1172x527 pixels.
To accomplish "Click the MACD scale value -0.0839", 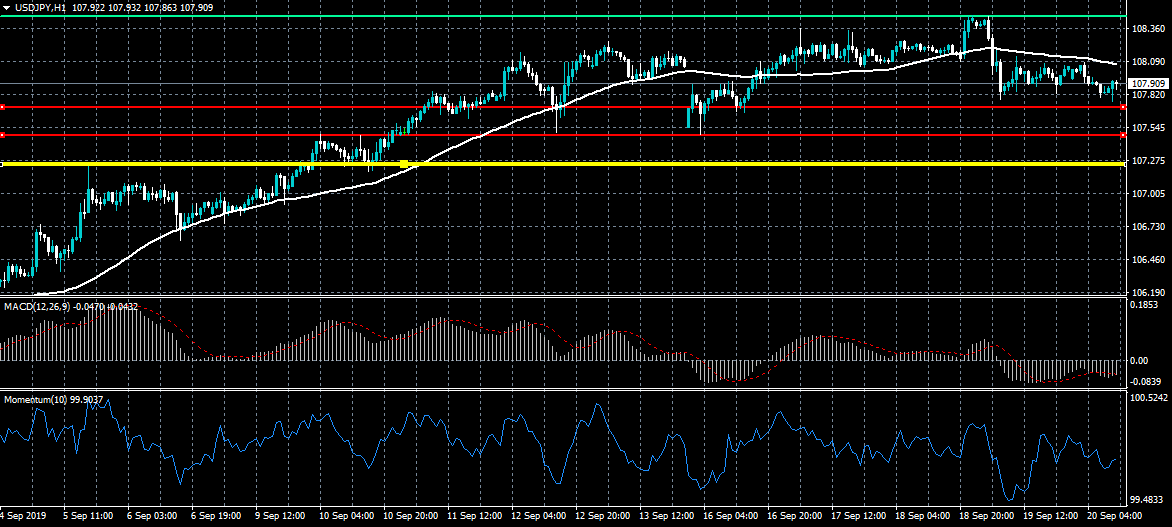I will 1145,381.
